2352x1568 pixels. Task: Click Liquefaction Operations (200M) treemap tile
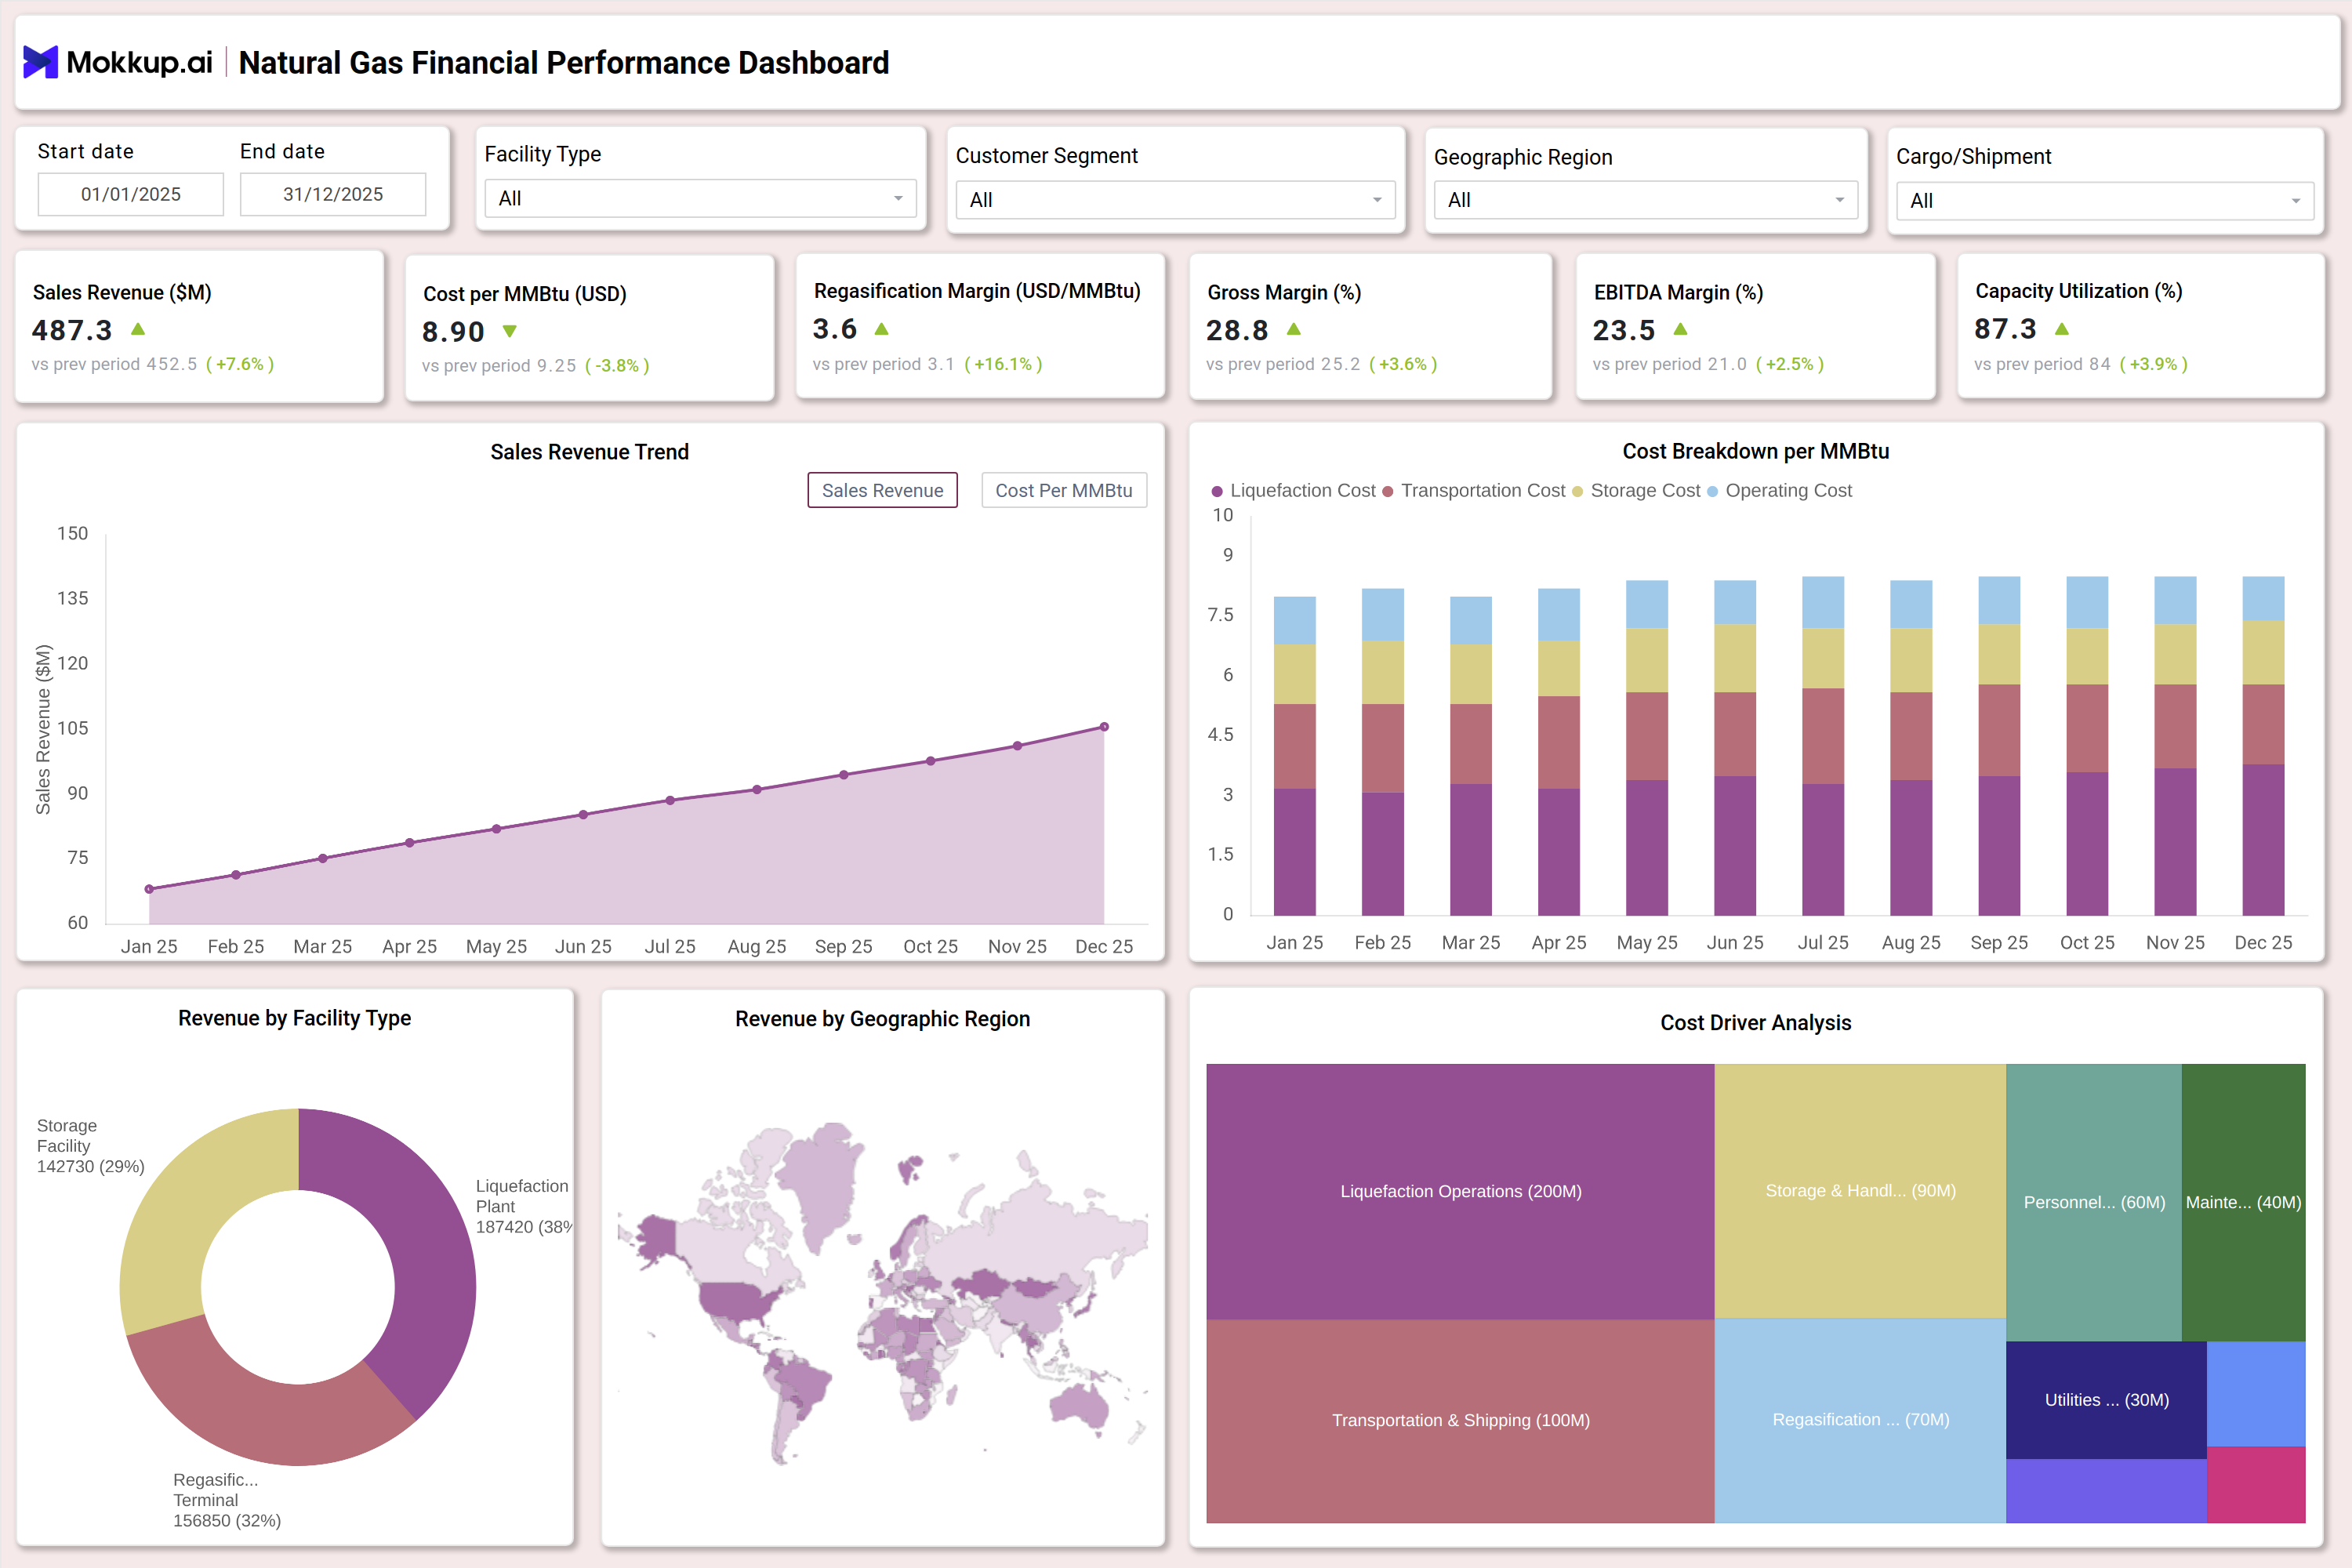coord(1460,1191)
